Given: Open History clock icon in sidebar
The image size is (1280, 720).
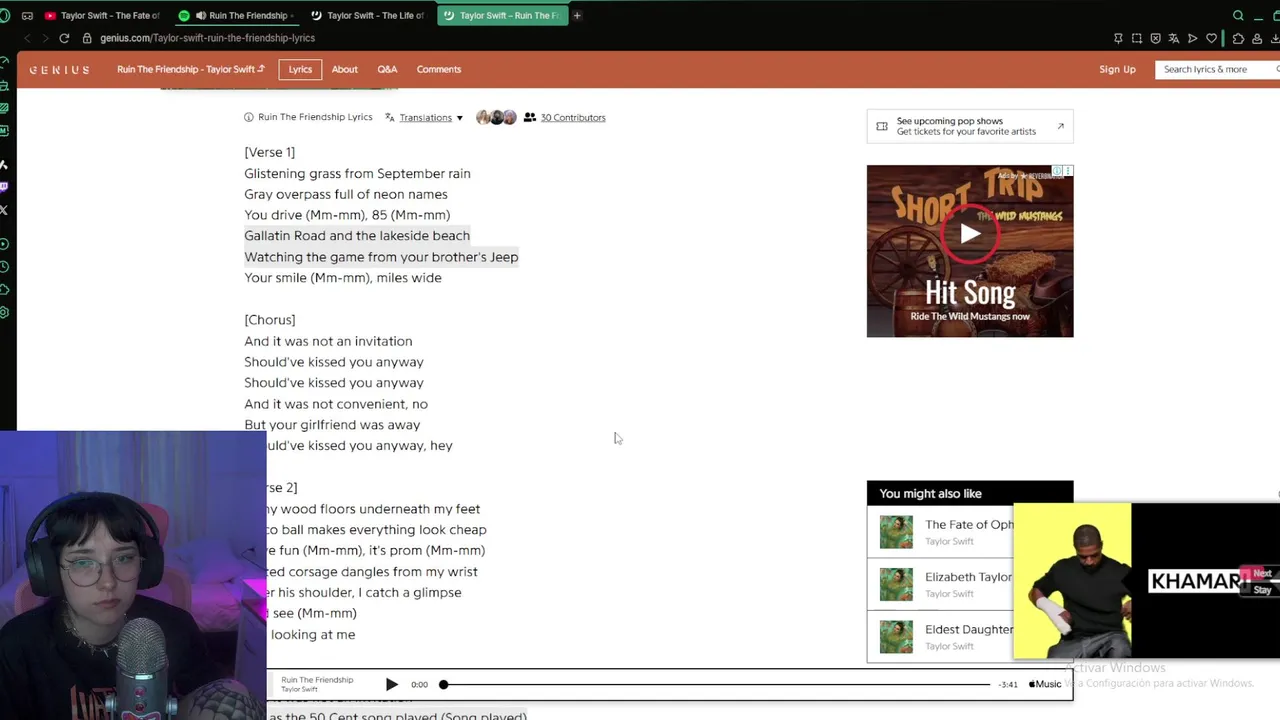Looking at the screenshot, I should (5, 267).
